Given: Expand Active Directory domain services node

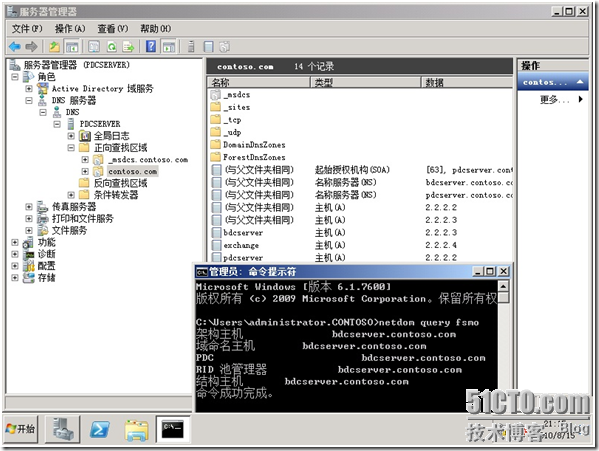Looking at the screenshot, I should coord(29,89).
